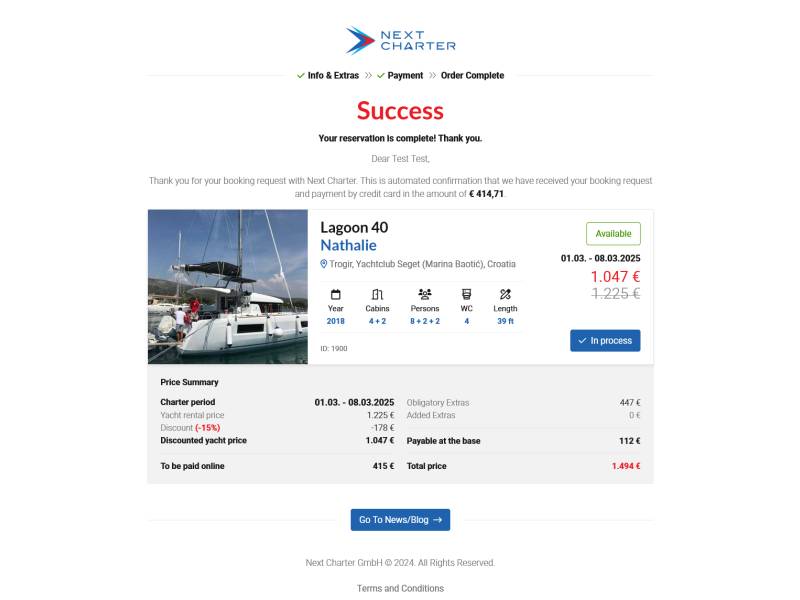Viewport: 800px width, 600px height.
Task: Click the WC toilet icon
Action: click(x=466, y=294)
